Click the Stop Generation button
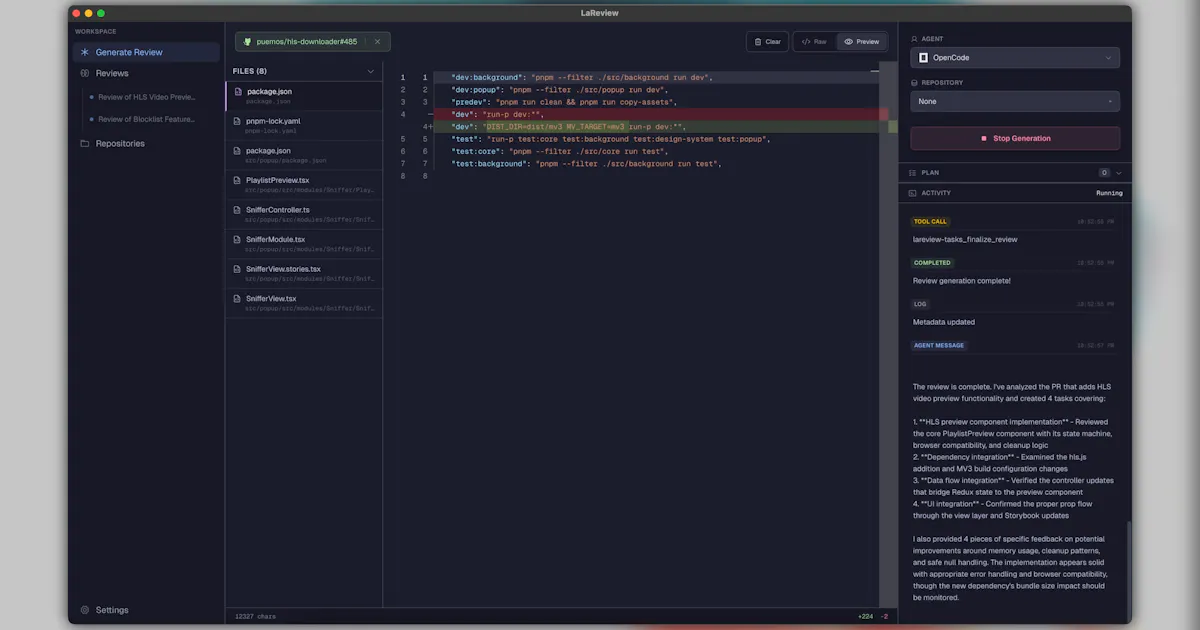The height and width of the screenshot is (630, 1200). coord(1015,139)
